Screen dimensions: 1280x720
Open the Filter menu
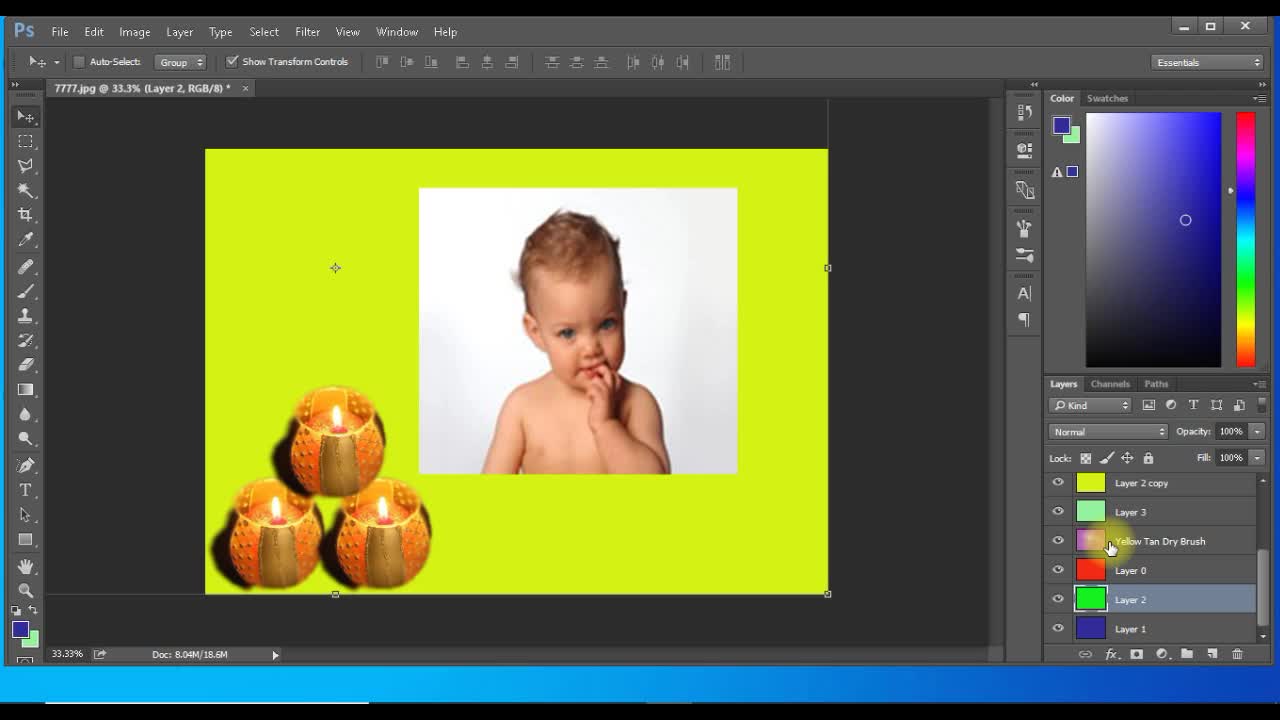[x=307, y=32]
